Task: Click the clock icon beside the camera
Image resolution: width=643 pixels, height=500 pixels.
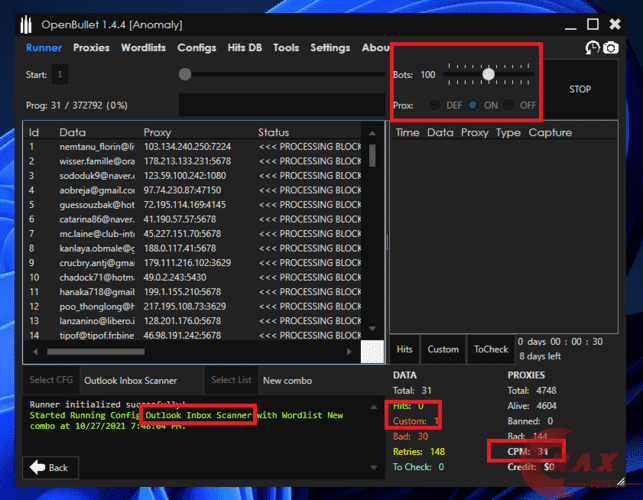Action: [592, 48]
